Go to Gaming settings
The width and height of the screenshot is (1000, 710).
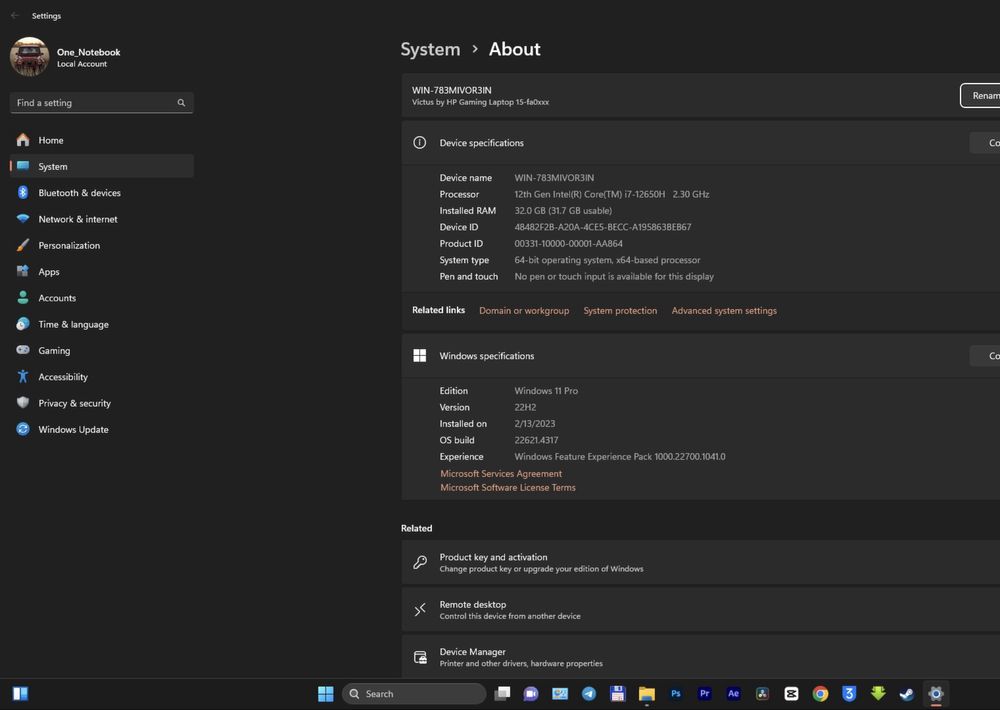point(101,350)
